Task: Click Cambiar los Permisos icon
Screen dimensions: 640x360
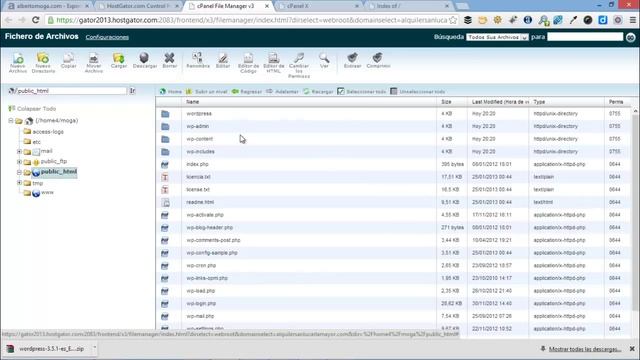Action: pos(299,65)
